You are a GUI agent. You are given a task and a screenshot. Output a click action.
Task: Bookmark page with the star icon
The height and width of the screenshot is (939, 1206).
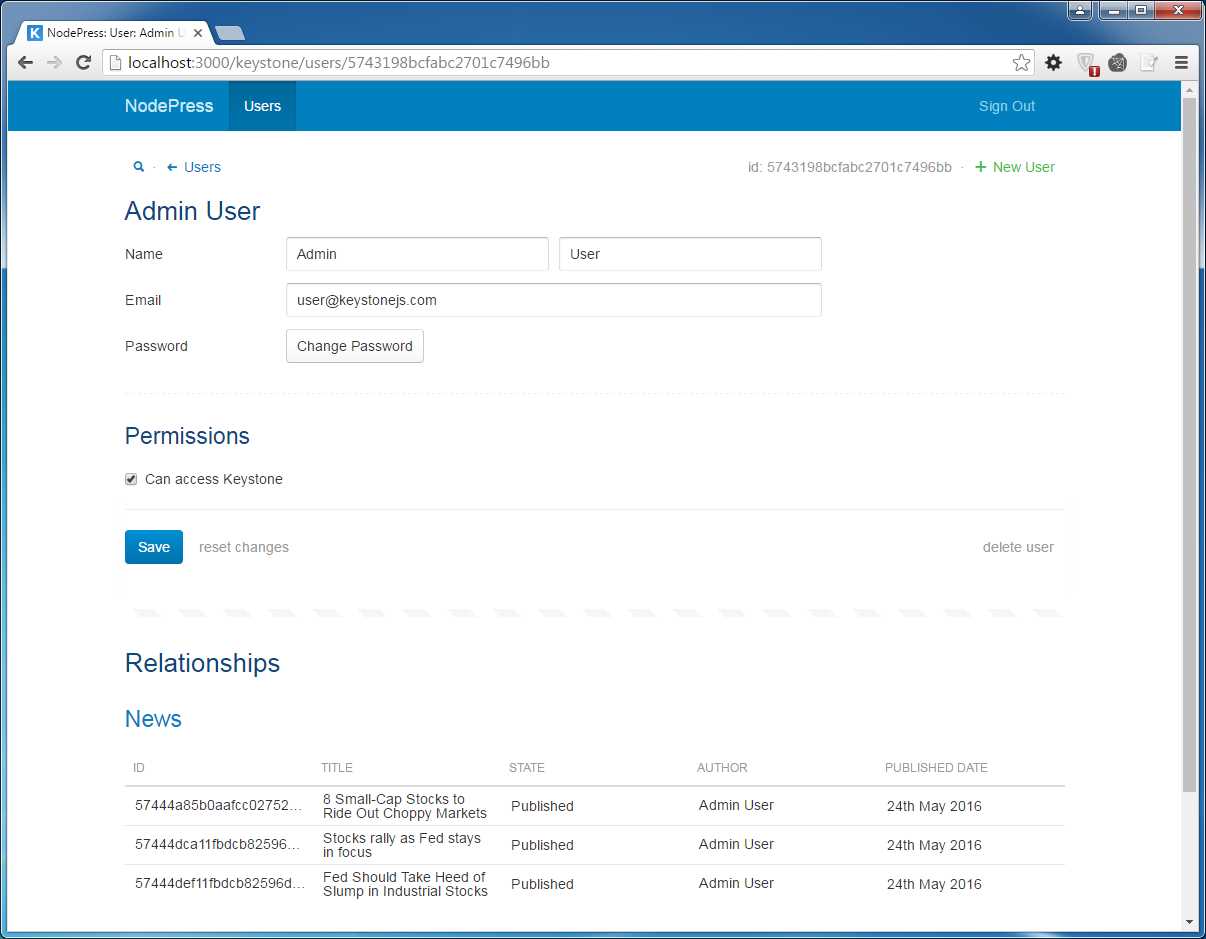[1021, 63]
